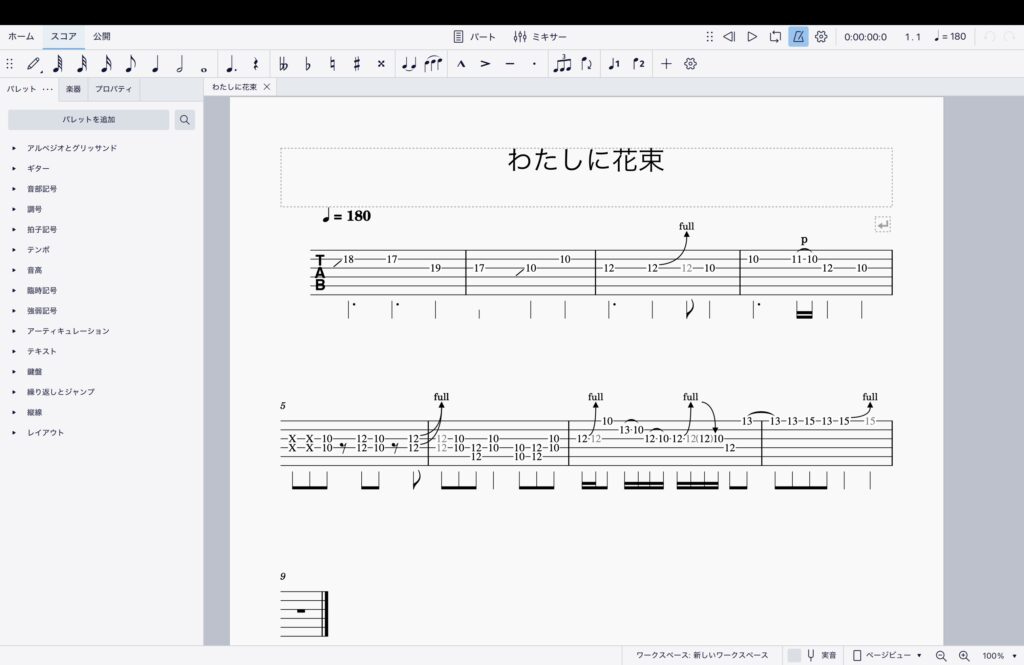Expand the ギター palette
1024x665 pixels.
pos(14,169)
